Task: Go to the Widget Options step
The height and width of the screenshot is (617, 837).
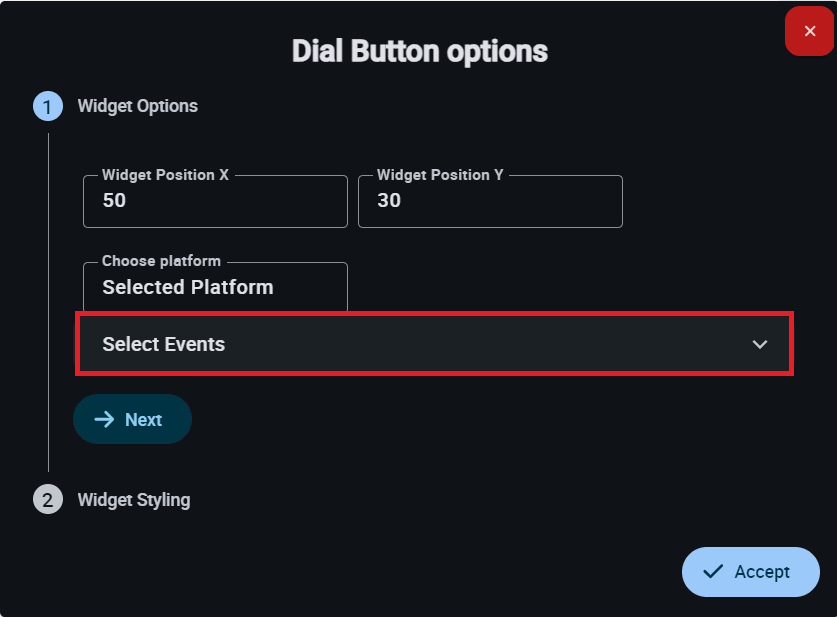Action: [x=138, y=106]
